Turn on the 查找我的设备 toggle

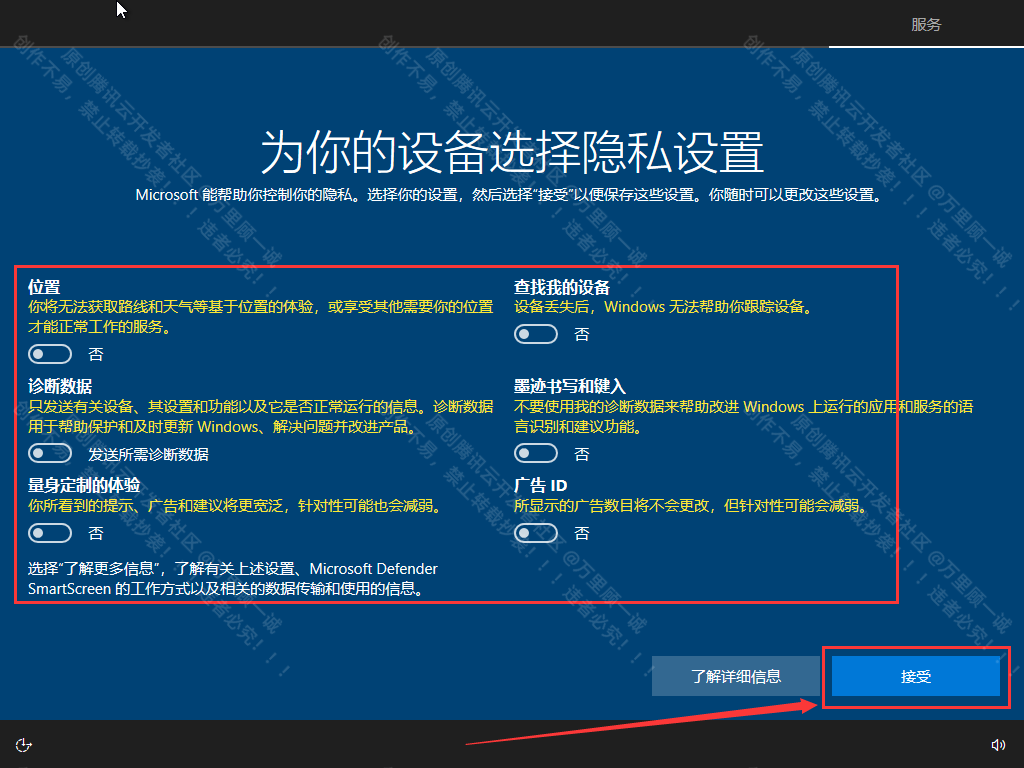pyautogui.click(x=536, y=333)
